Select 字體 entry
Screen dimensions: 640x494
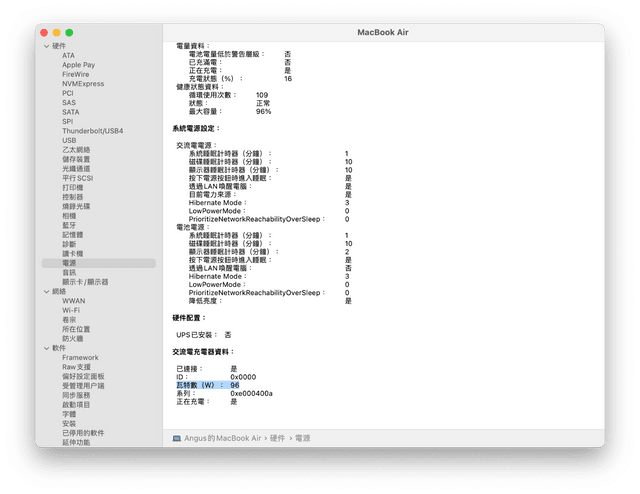point(69,414)
